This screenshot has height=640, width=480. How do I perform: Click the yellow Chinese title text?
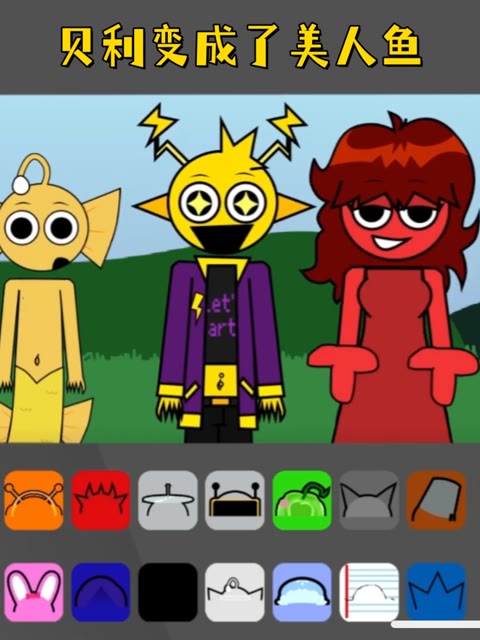pyautogui.click(x=241, y=46)
